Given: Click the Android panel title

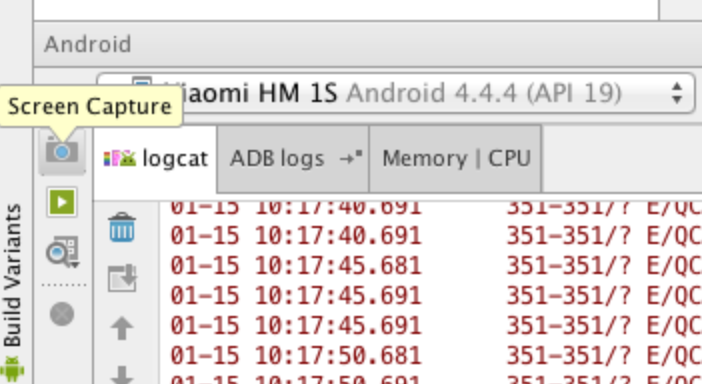Looking at the screenshot, I should click(x=88, y=44).
